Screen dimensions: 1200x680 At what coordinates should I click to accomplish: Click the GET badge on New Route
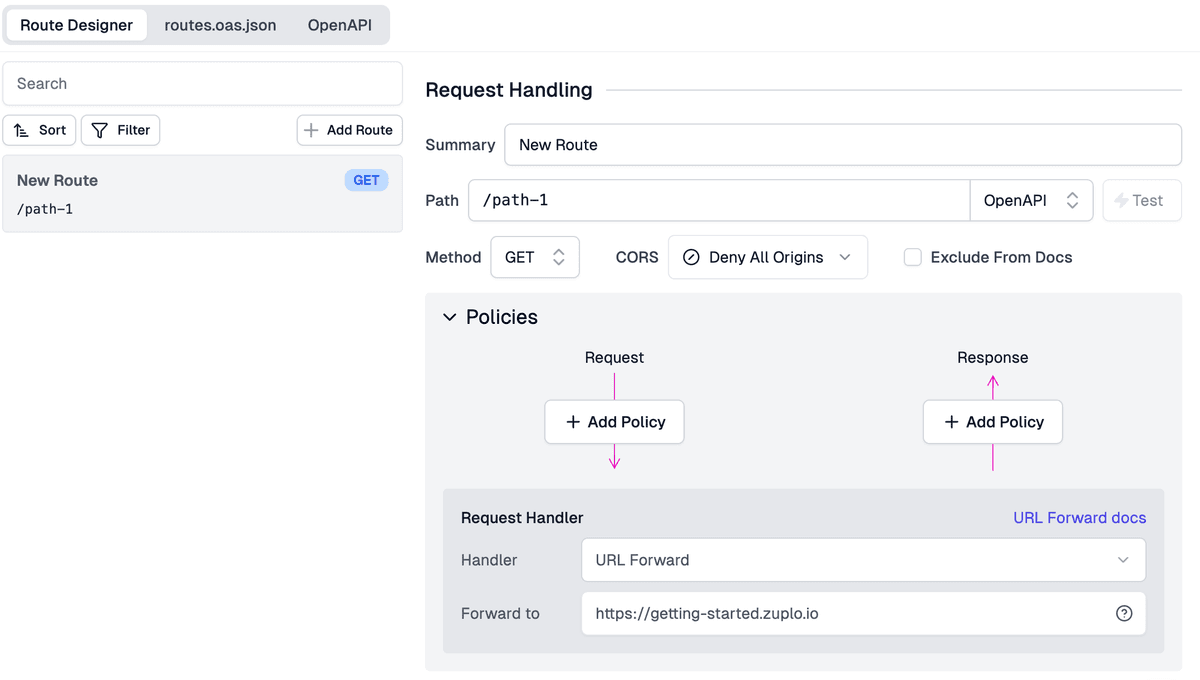366,180
